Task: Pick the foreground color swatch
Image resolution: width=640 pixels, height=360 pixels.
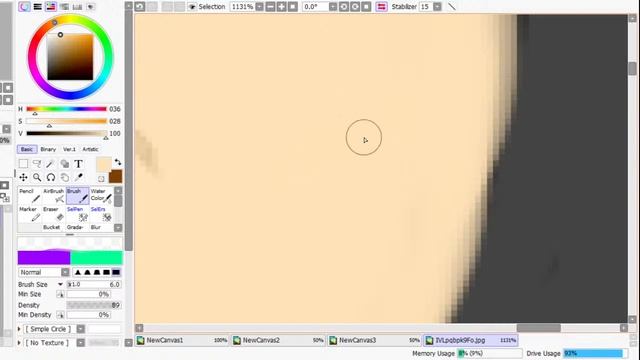Action: 104,164
